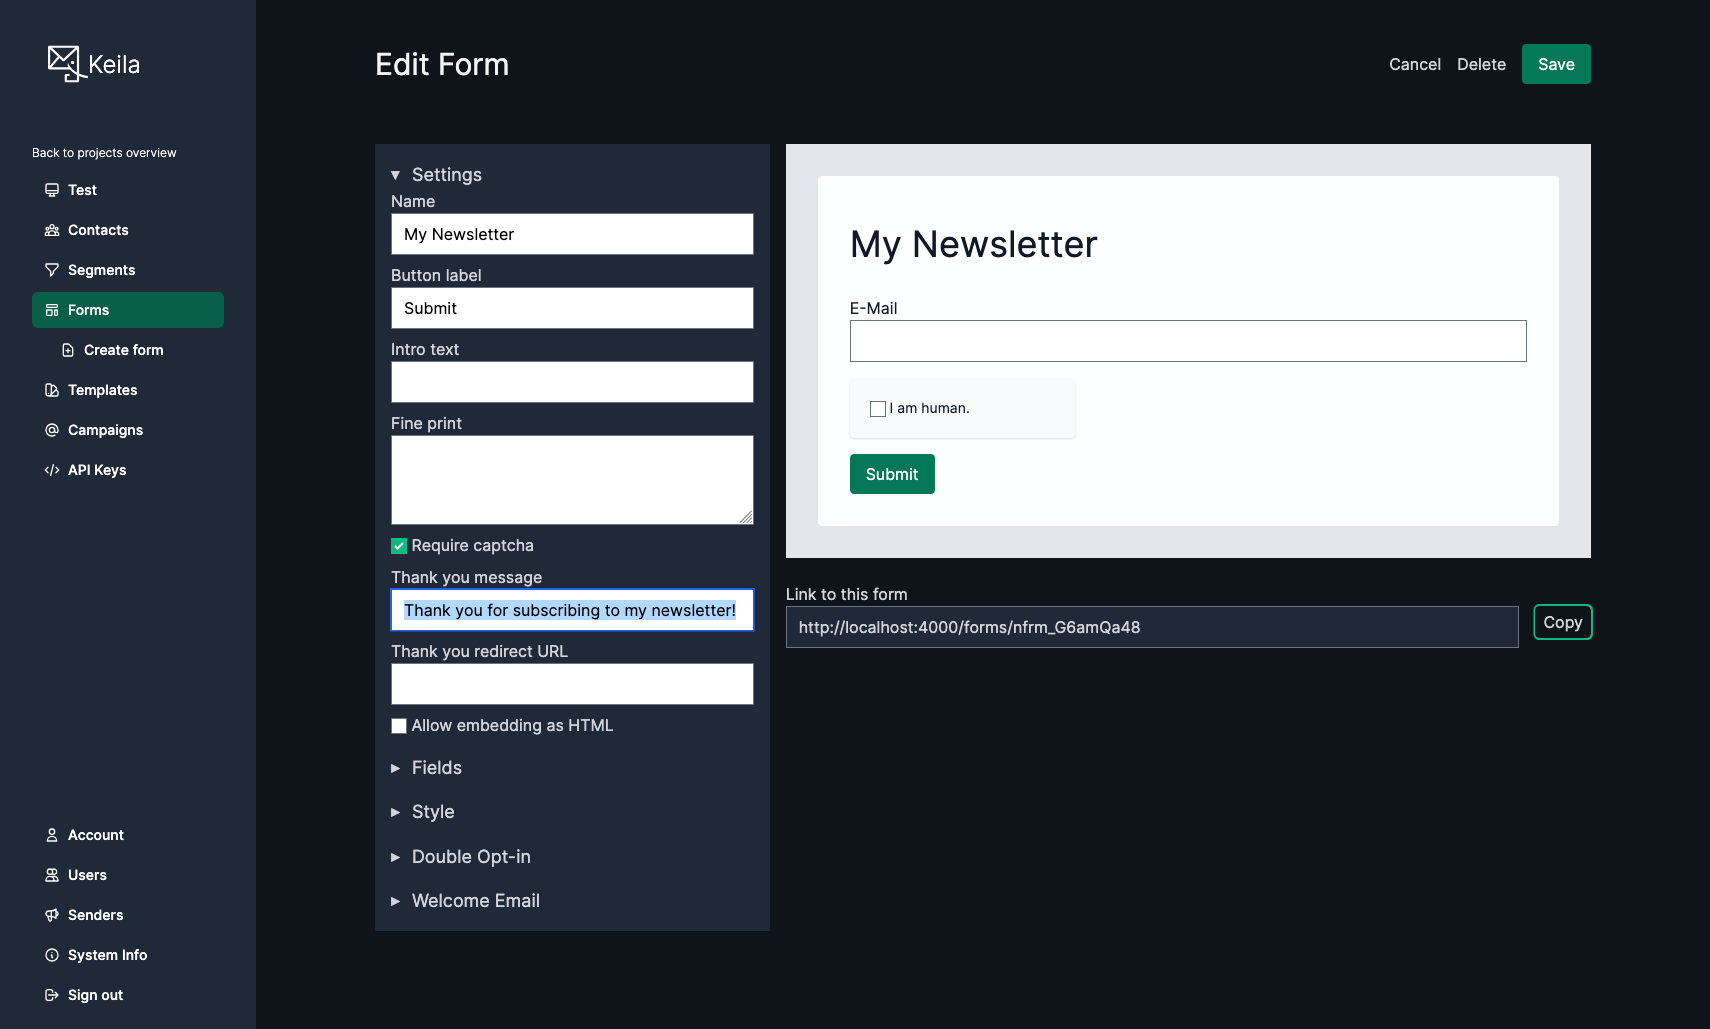Expand the Double Opt-in section
Screen dimensions: 1710x1029
pos(470,857)
